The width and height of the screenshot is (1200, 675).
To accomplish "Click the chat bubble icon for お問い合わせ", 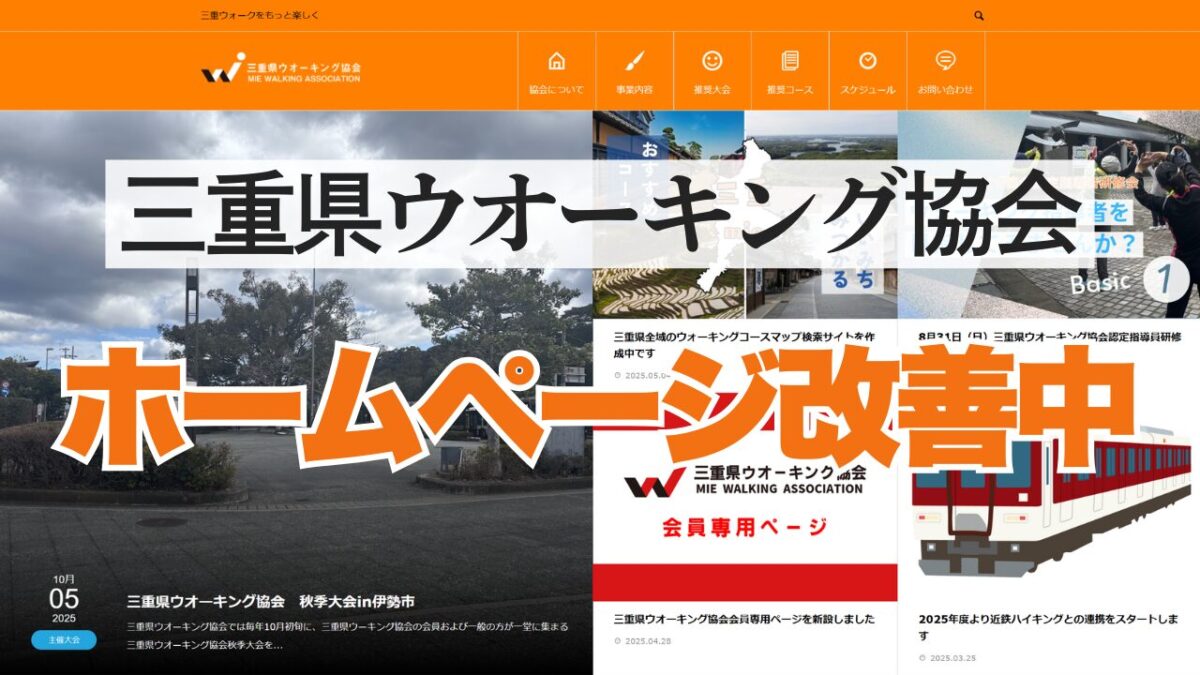I will coord(945,61).
